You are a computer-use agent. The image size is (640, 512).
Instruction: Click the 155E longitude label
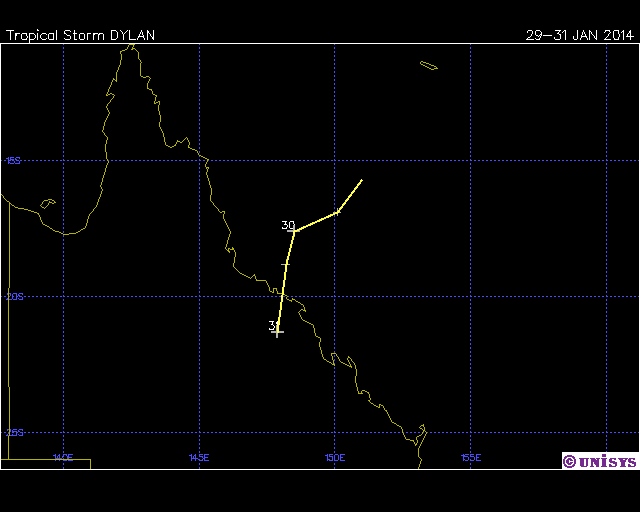471,457
